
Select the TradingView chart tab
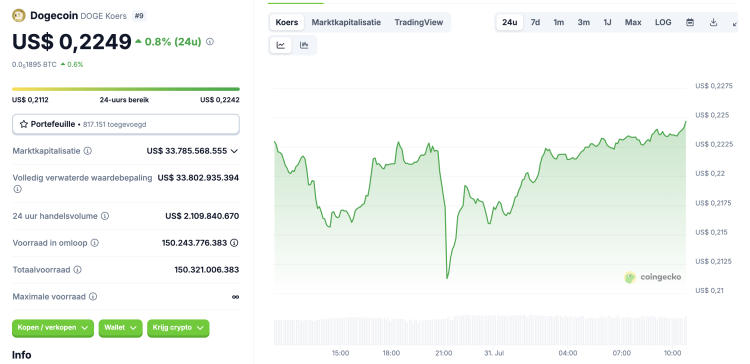click(x=419, y=22)
